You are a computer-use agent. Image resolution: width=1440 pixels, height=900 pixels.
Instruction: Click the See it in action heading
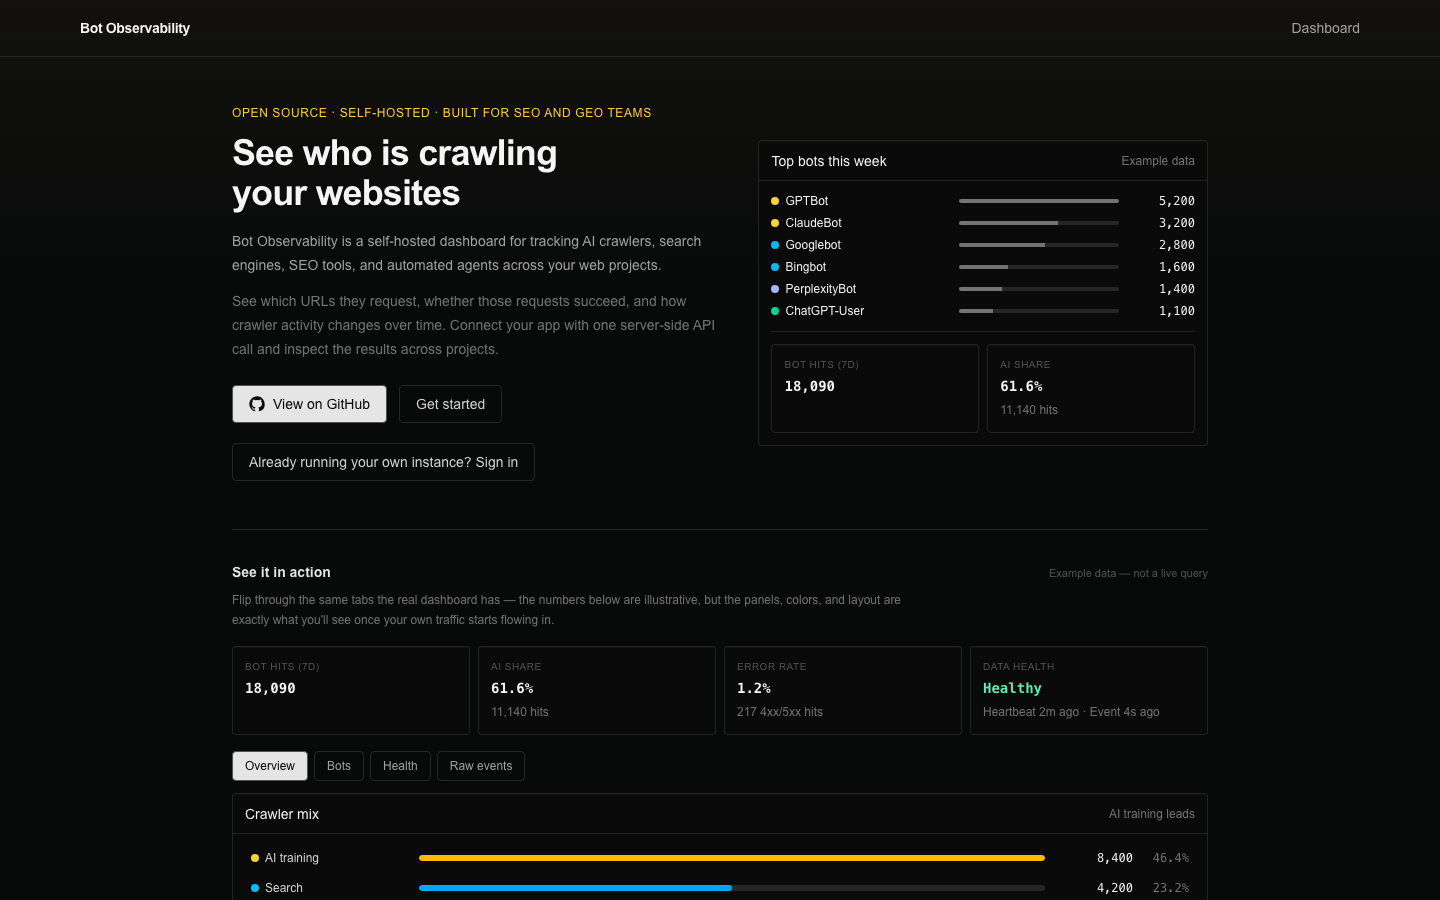click(x=281, y=572)
